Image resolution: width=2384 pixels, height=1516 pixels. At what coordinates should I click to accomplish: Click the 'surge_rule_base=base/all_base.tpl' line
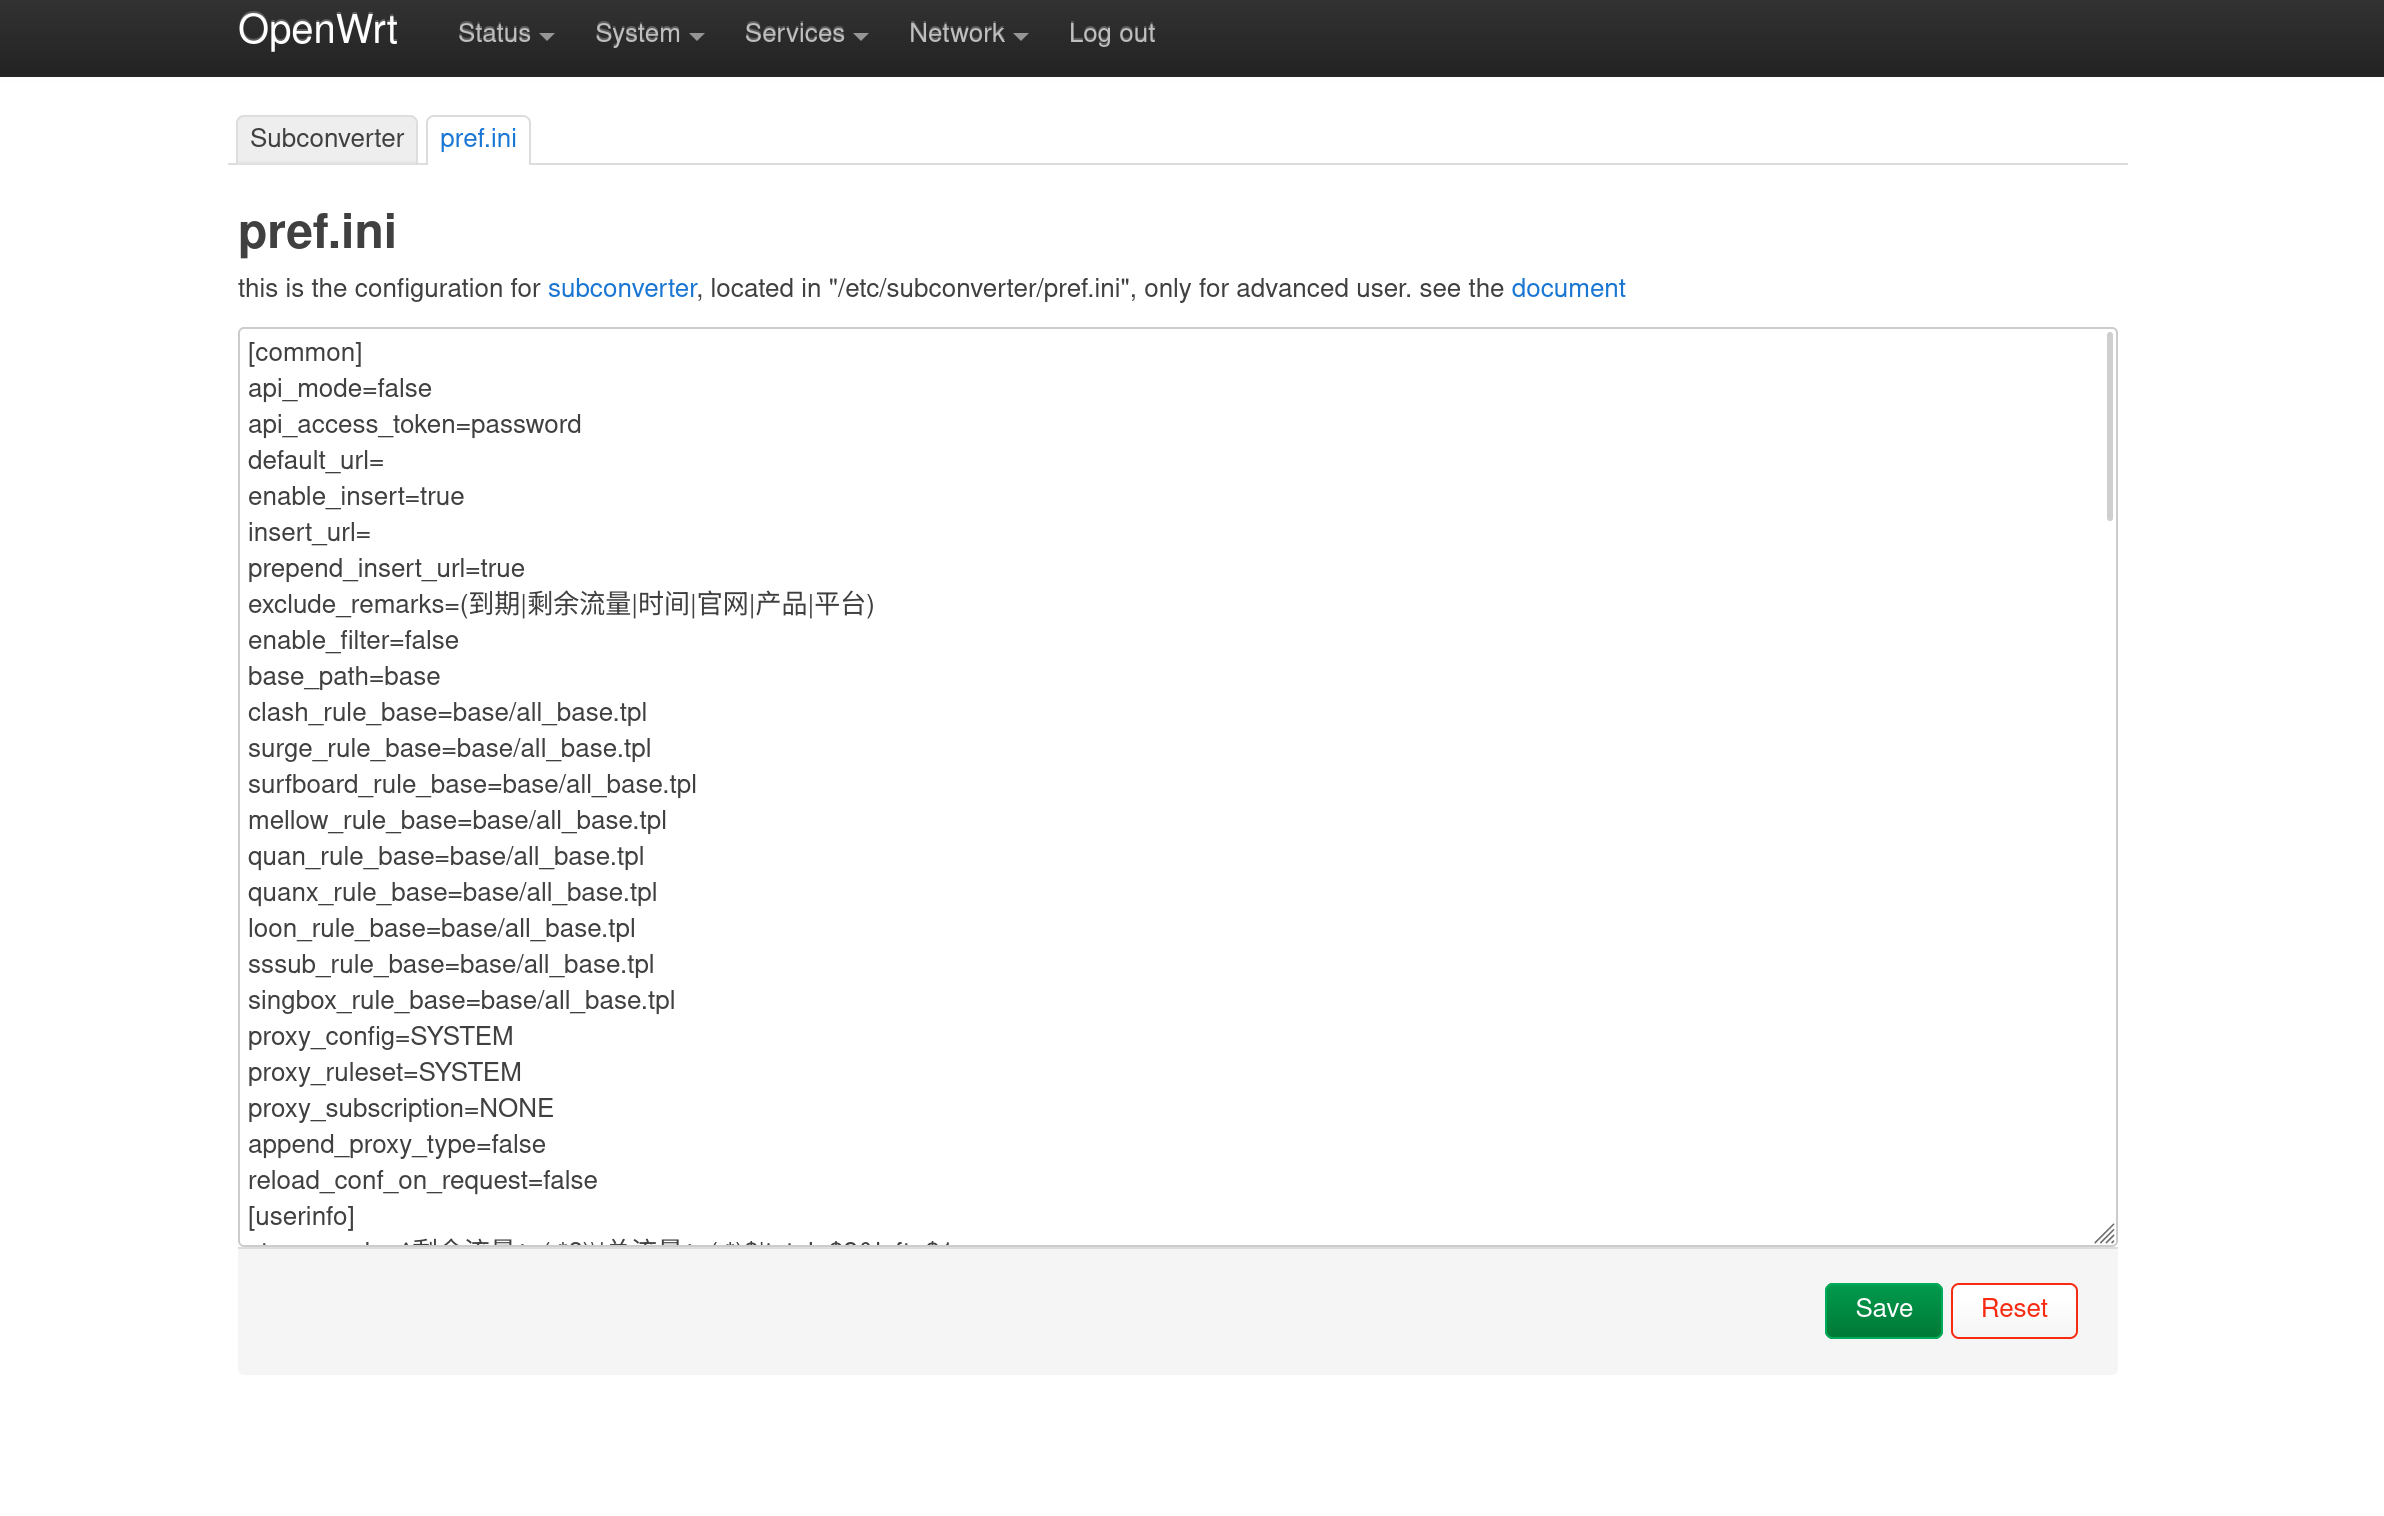(449, 749)
